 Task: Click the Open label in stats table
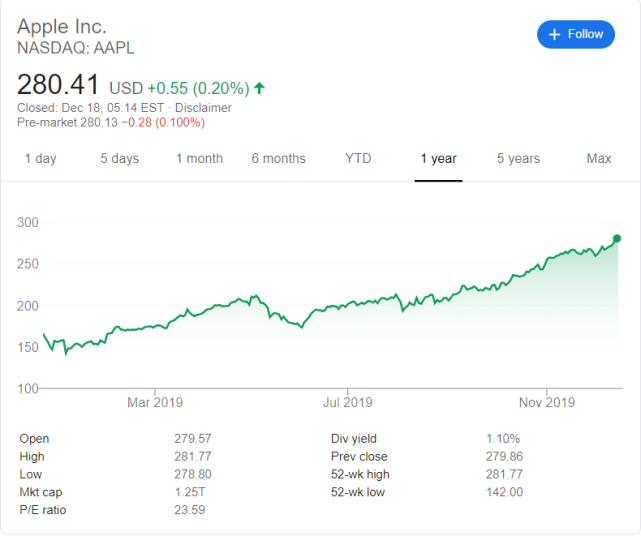pyautogui.click(x=34, y=439)
